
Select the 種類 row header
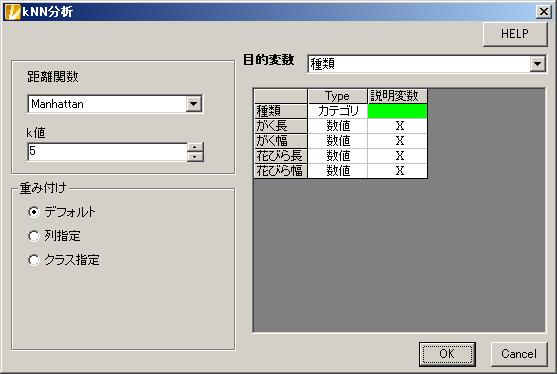(x=281, y=111)
